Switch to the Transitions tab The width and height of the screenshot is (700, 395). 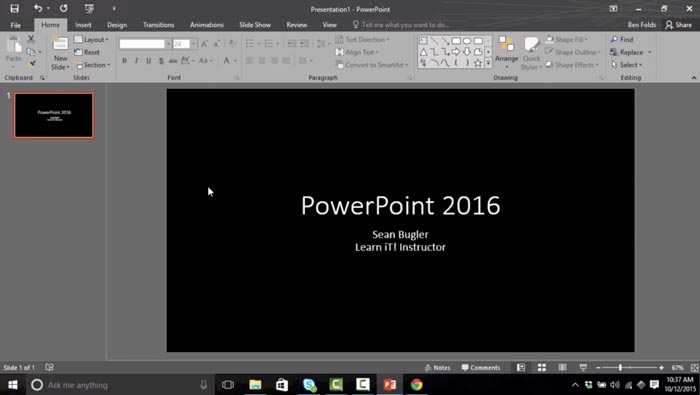coord(158,25)
